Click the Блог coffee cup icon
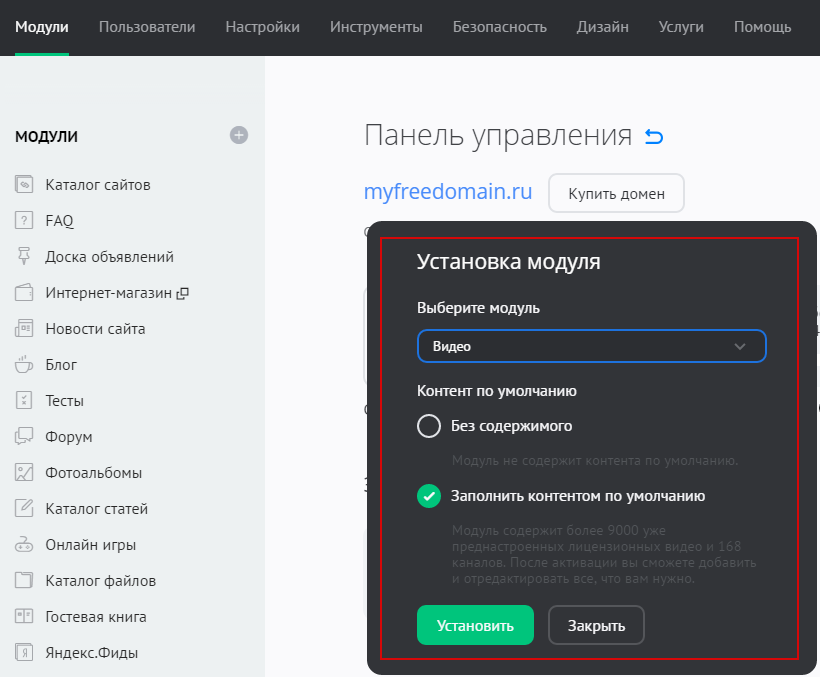 (x=24, y=365)
